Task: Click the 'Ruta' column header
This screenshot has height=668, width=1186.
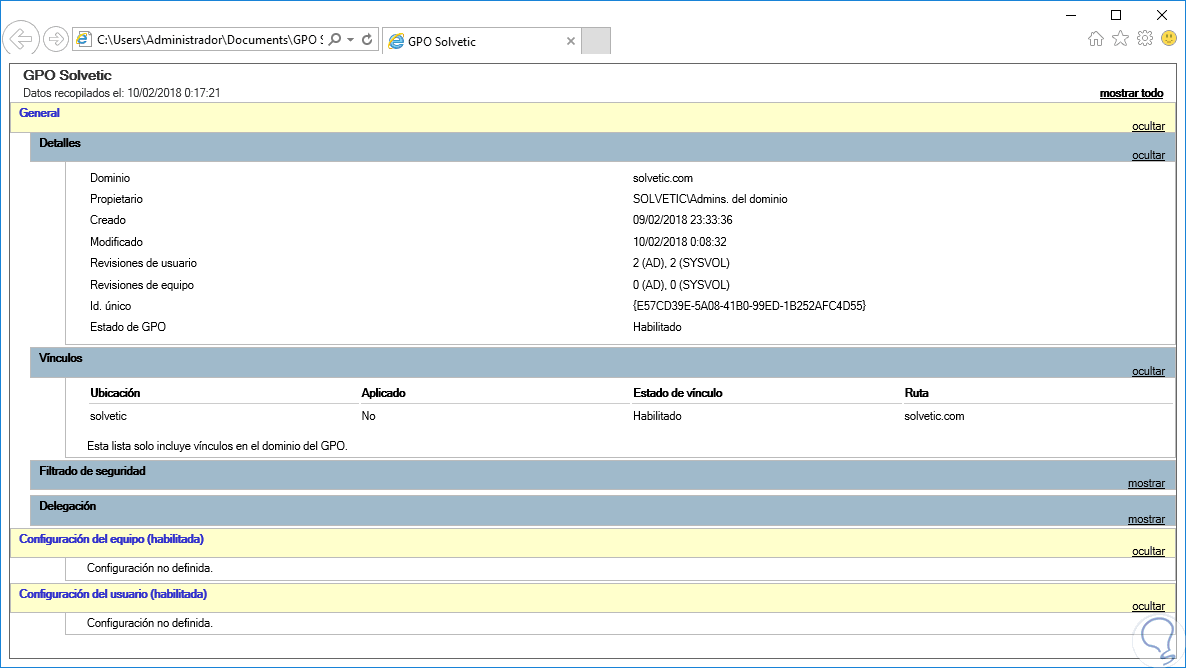Action: pos(916,393)
